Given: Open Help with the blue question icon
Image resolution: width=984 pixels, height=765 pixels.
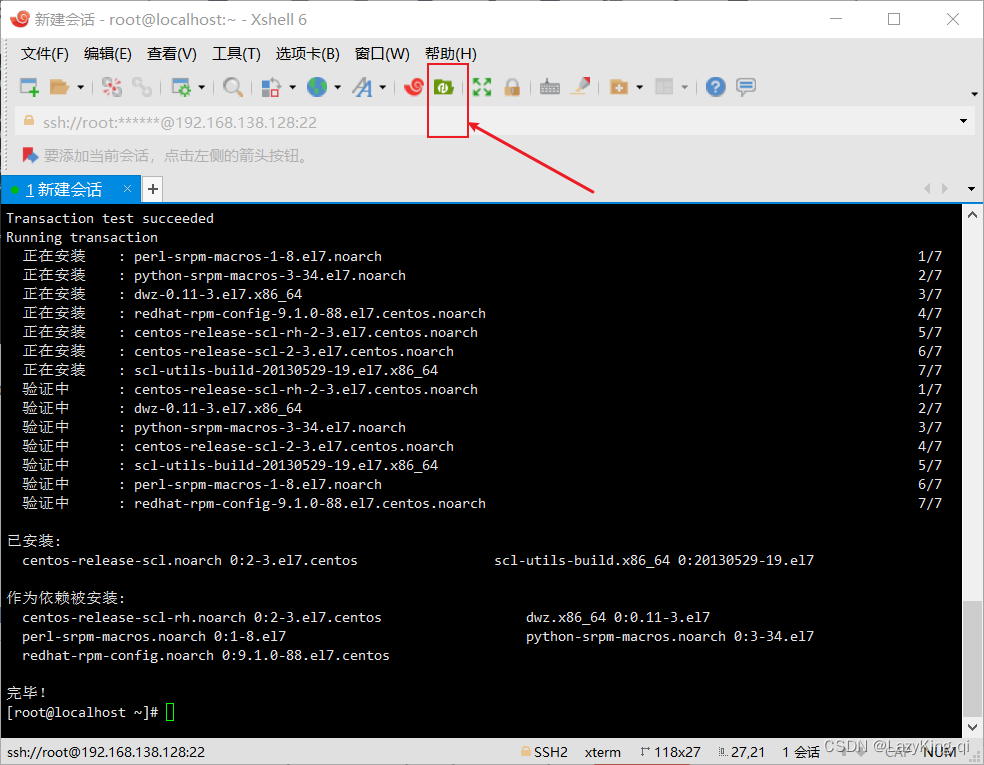Looking at the screenshot, I should (x=715, y=87).
